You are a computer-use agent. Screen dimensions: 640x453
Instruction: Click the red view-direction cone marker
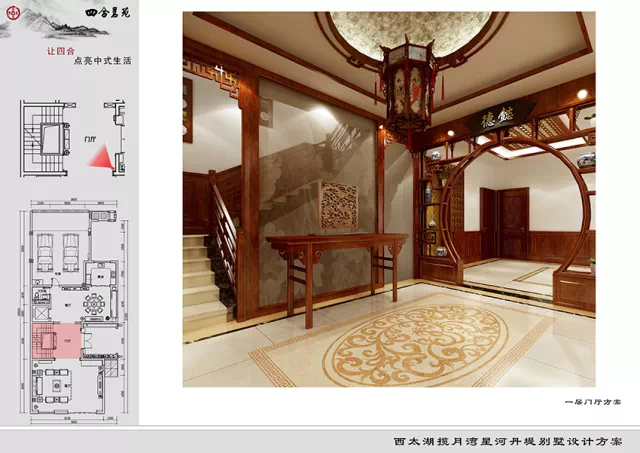101,156
